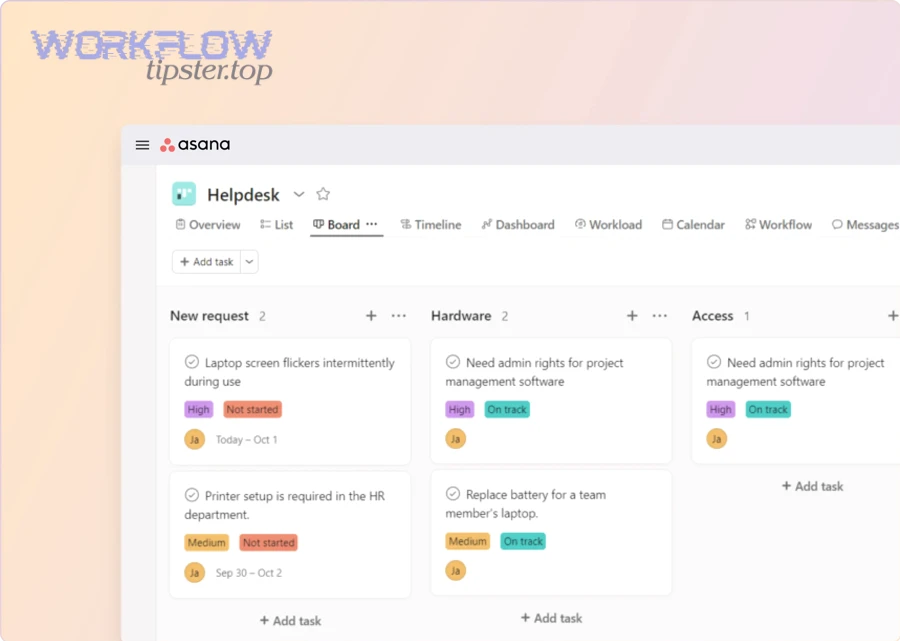Click On track tag on Replace battery card
900x641 pixels.
(x=523, y=541)
